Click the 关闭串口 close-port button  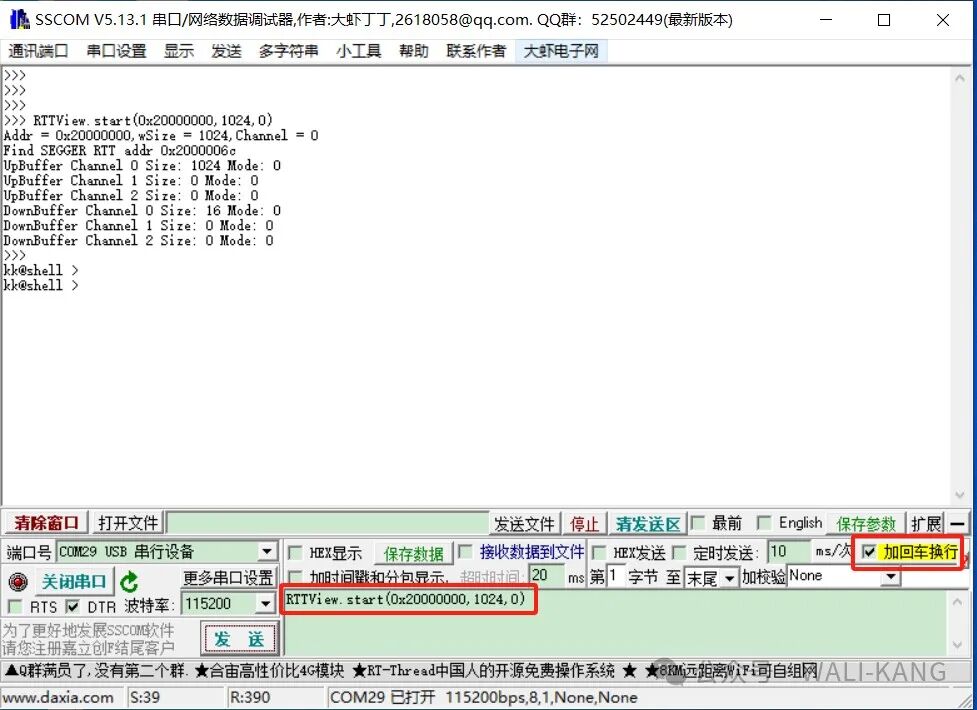pyautogui.click(x=75, y=581)
